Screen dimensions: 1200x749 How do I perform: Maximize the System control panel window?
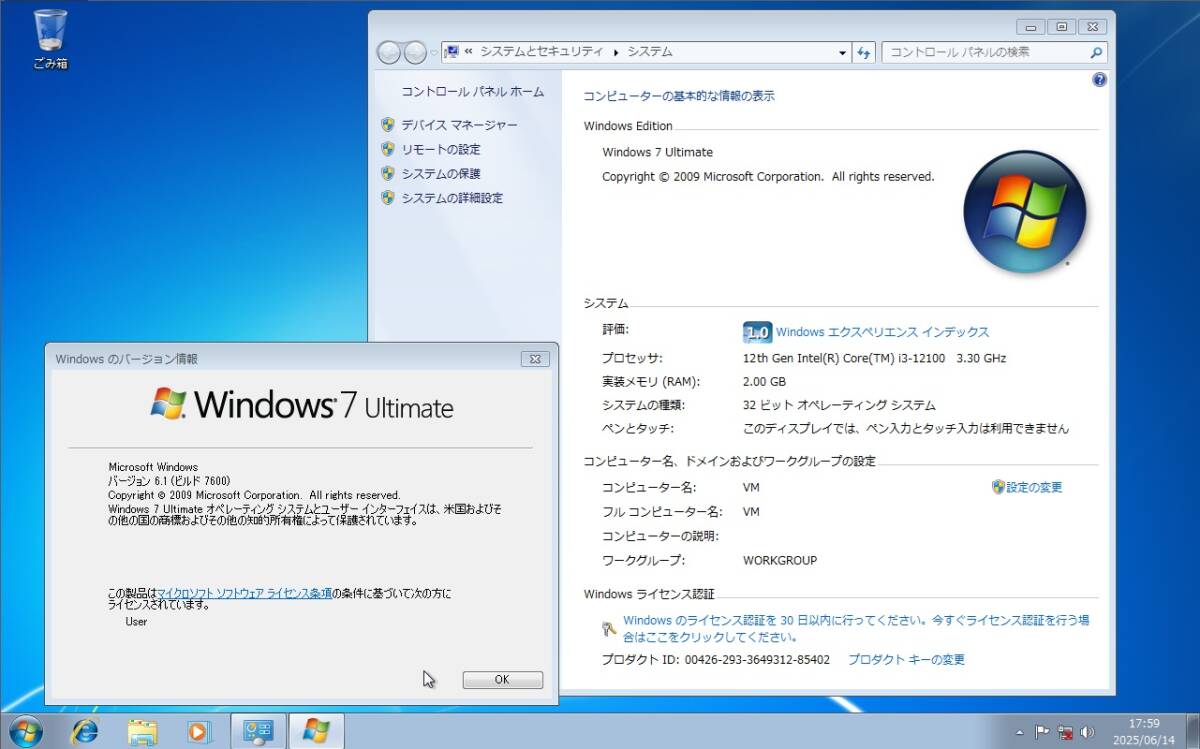tap(1061, 27)
